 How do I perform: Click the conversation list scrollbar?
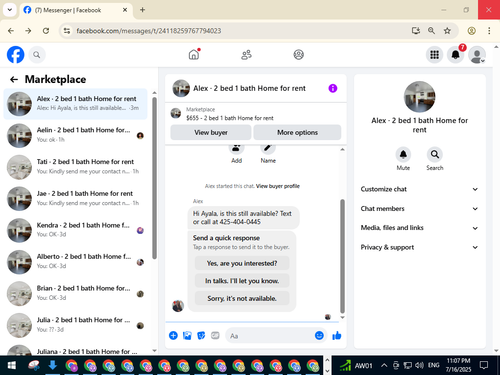(154, 178)
